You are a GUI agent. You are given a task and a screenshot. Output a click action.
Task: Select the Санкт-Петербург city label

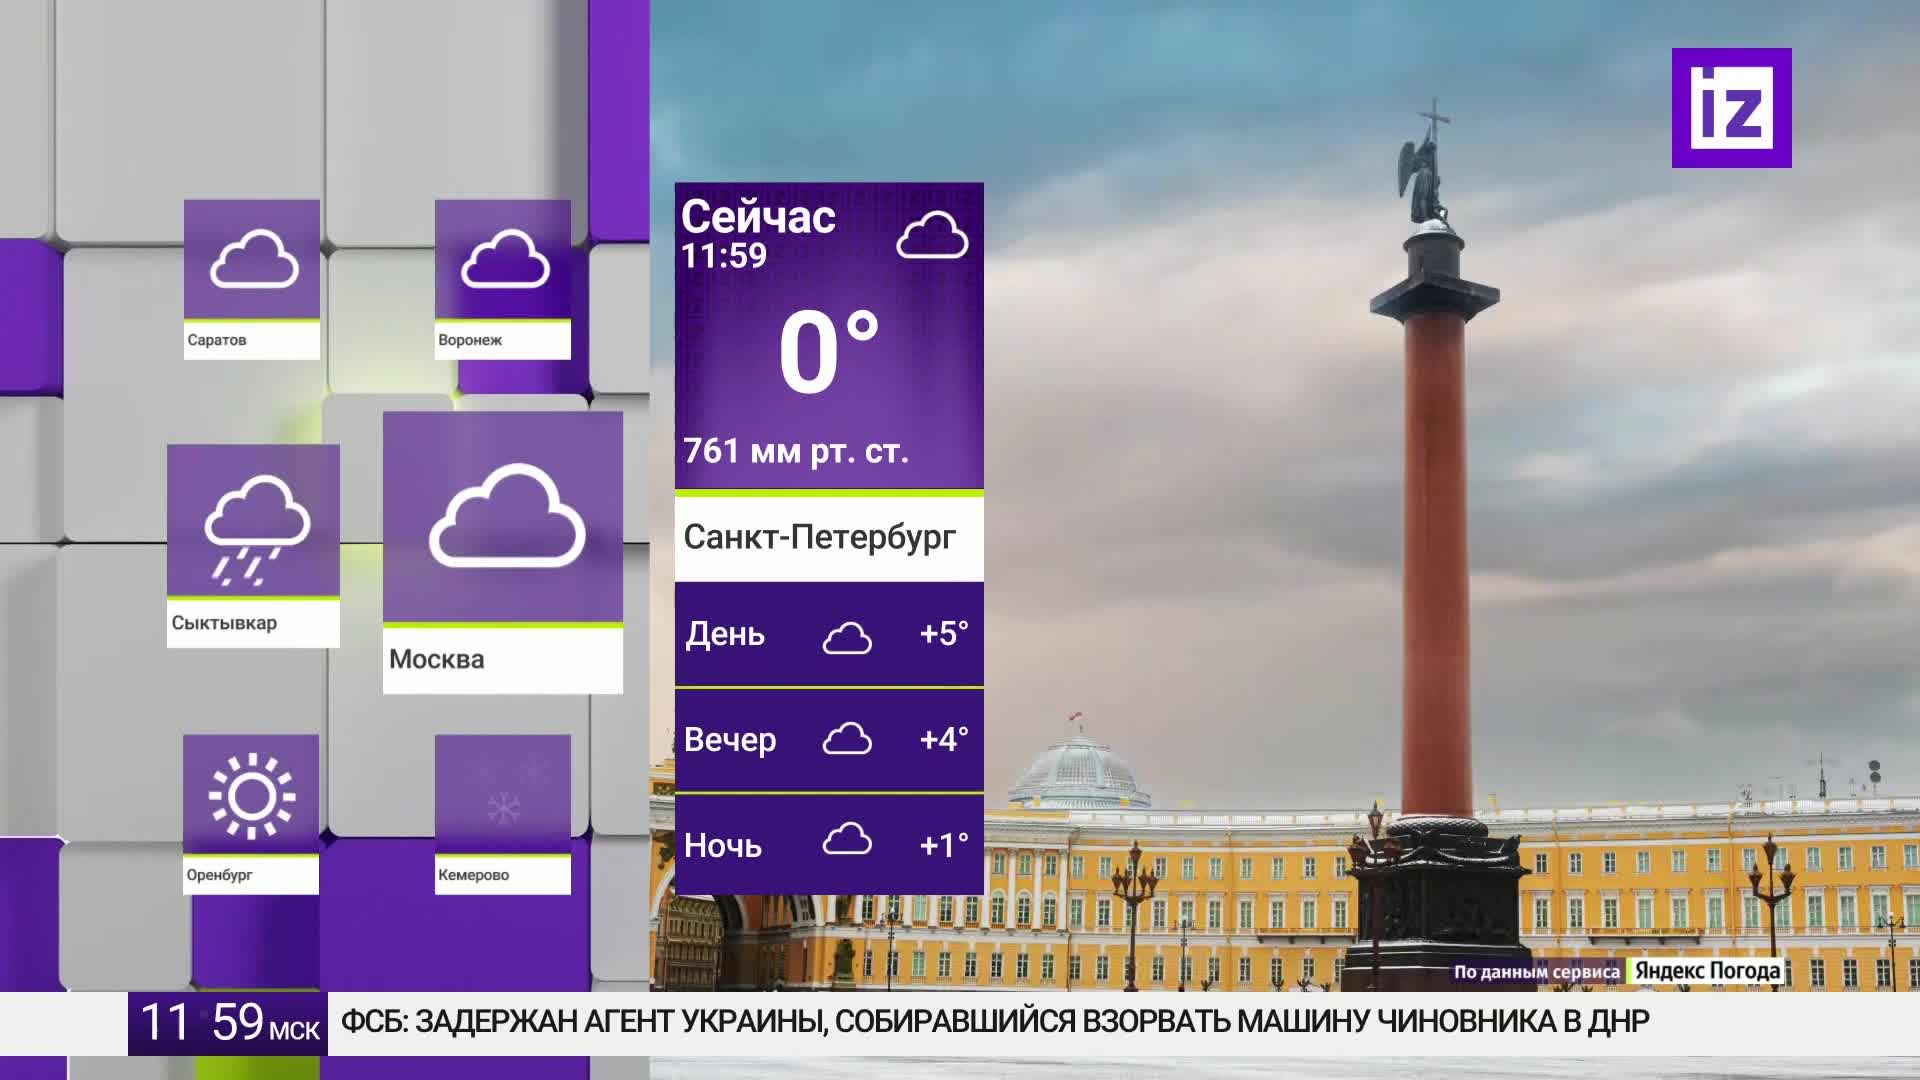coord(820,538)
